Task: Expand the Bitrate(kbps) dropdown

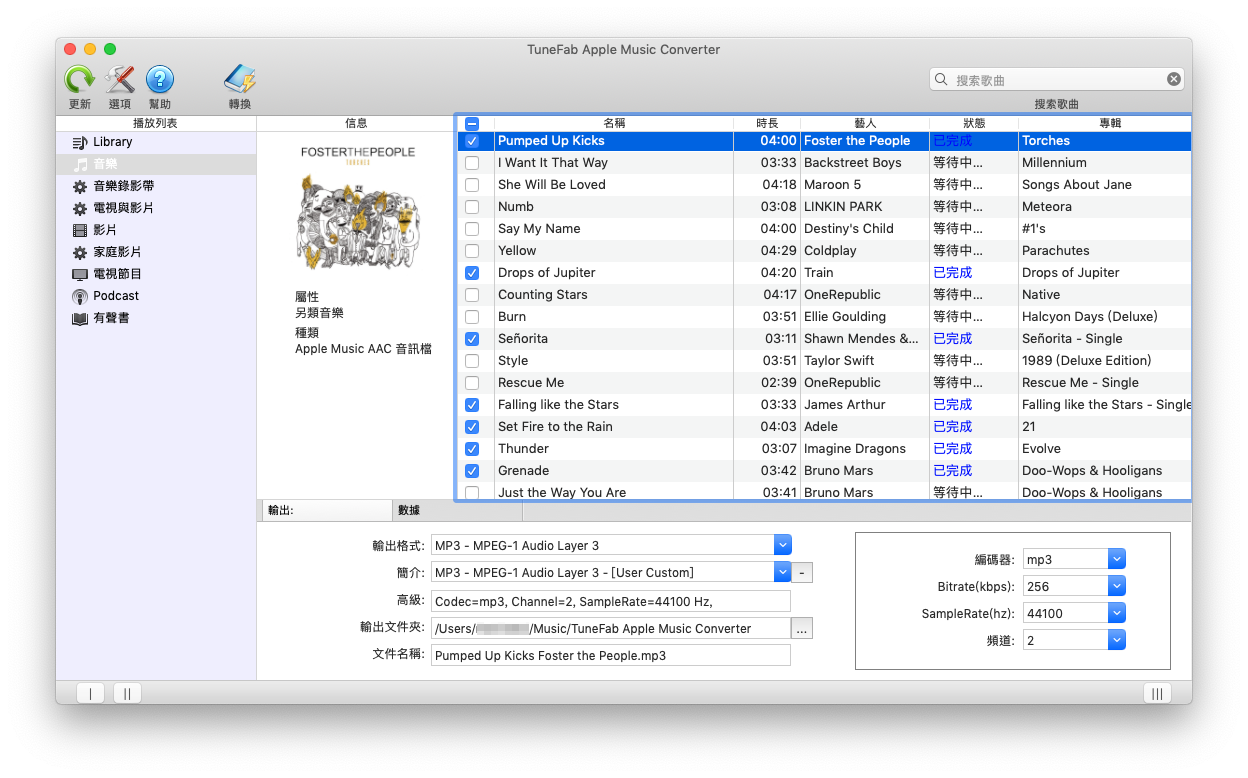Action: [x=1117, y=585]
